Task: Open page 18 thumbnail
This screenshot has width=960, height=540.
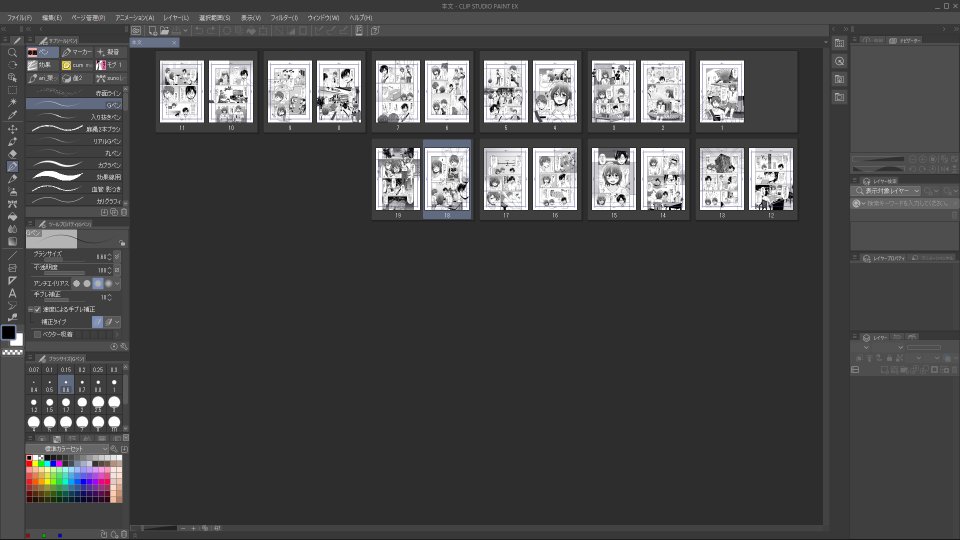Action: coord(447,179)
